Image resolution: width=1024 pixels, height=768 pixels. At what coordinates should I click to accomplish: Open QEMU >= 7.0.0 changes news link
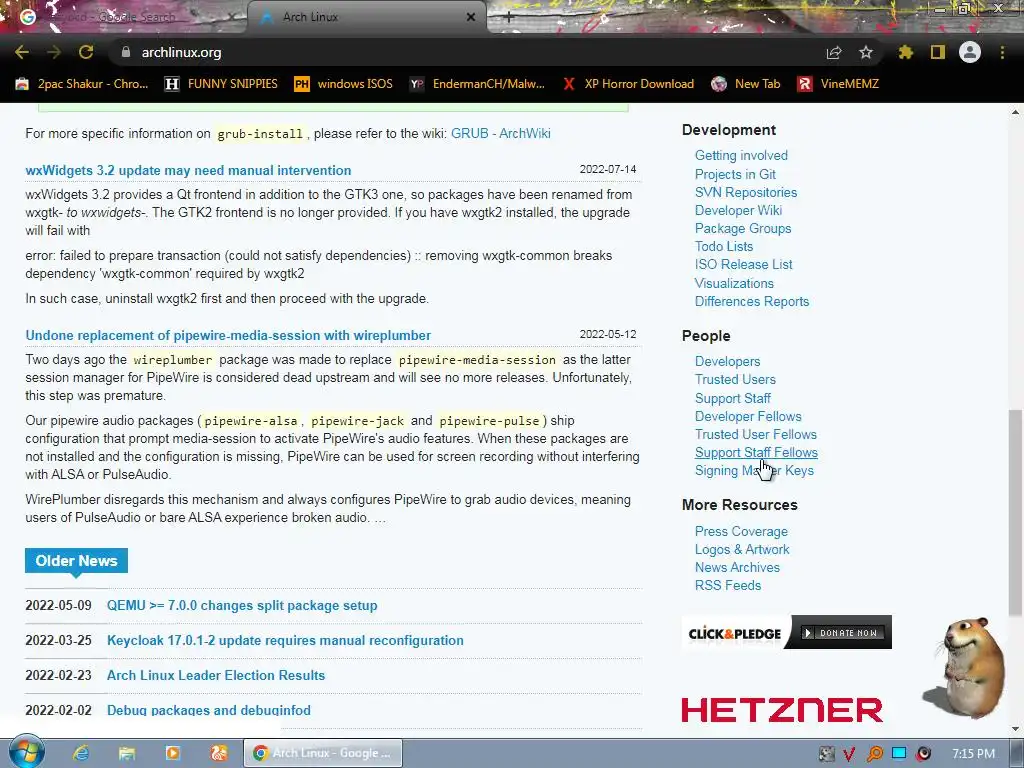tap(242, 605)
